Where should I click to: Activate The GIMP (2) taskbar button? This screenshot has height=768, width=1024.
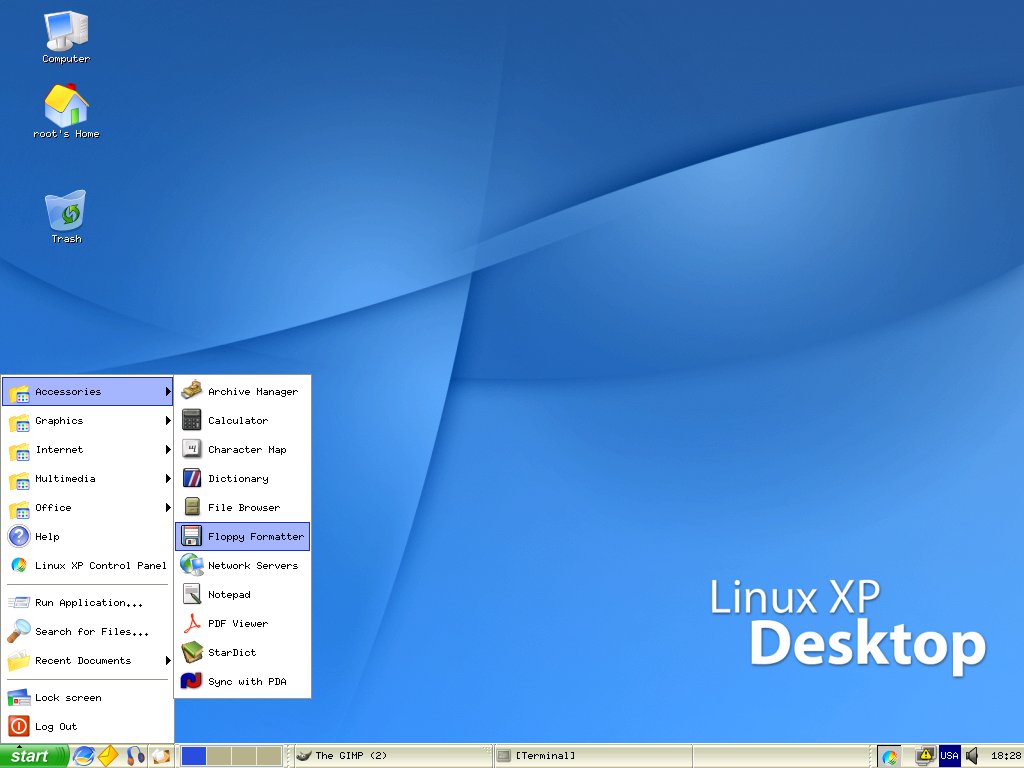pyautogui.click(x=392, y=756)
